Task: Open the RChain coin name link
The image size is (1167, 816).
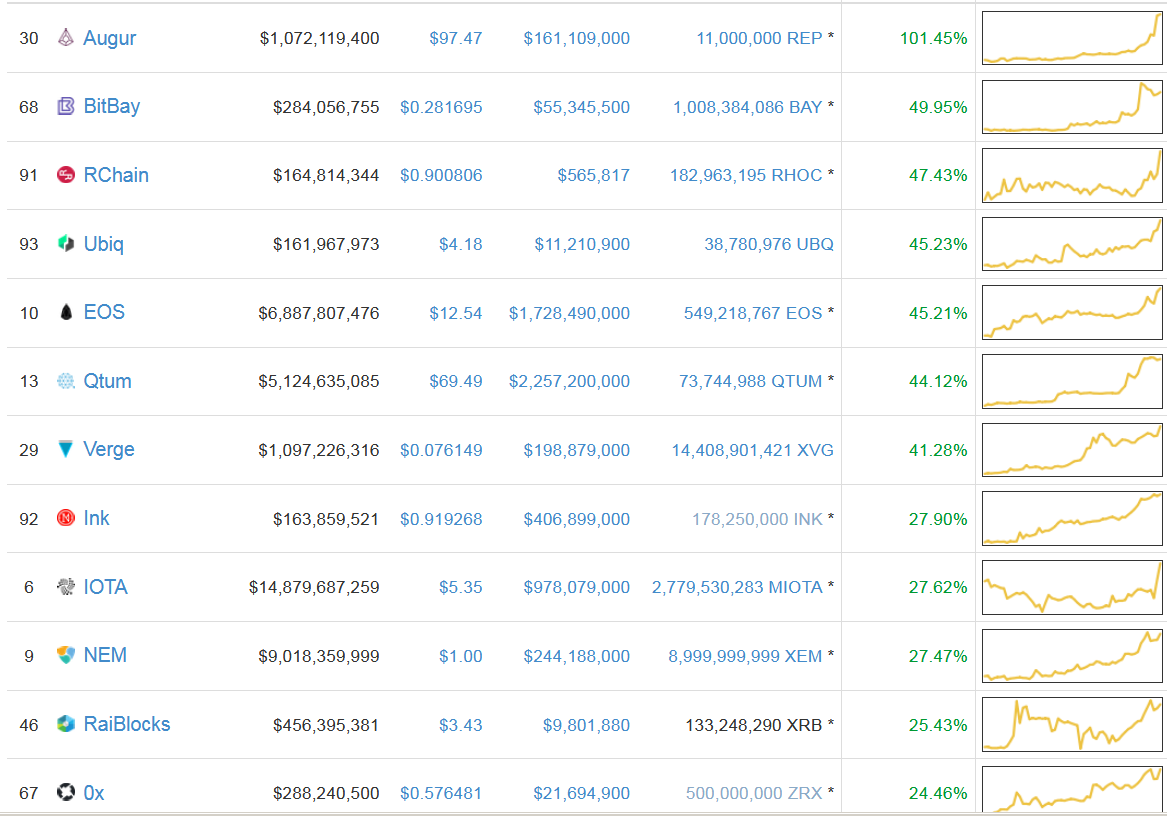Action: (116, 175)
